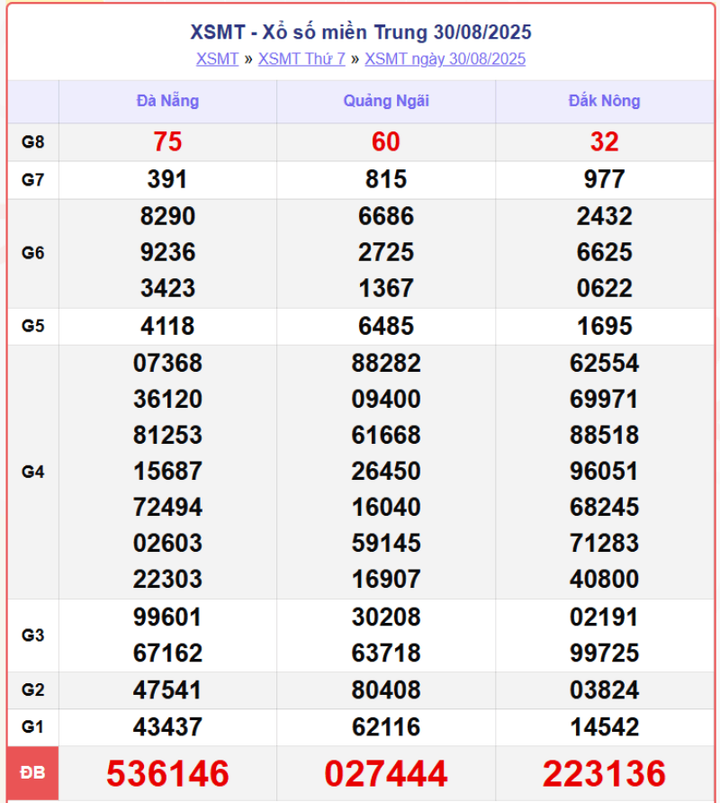Open XSMT ngày 30/08/2025 link
The width and height of the screenshot is (720, 803).
point(445,59)
